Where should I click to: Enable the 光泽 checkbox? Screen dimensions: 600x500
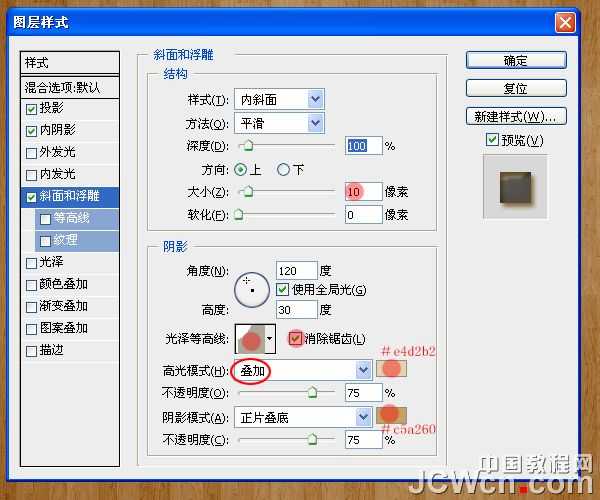tap(31, 263)
